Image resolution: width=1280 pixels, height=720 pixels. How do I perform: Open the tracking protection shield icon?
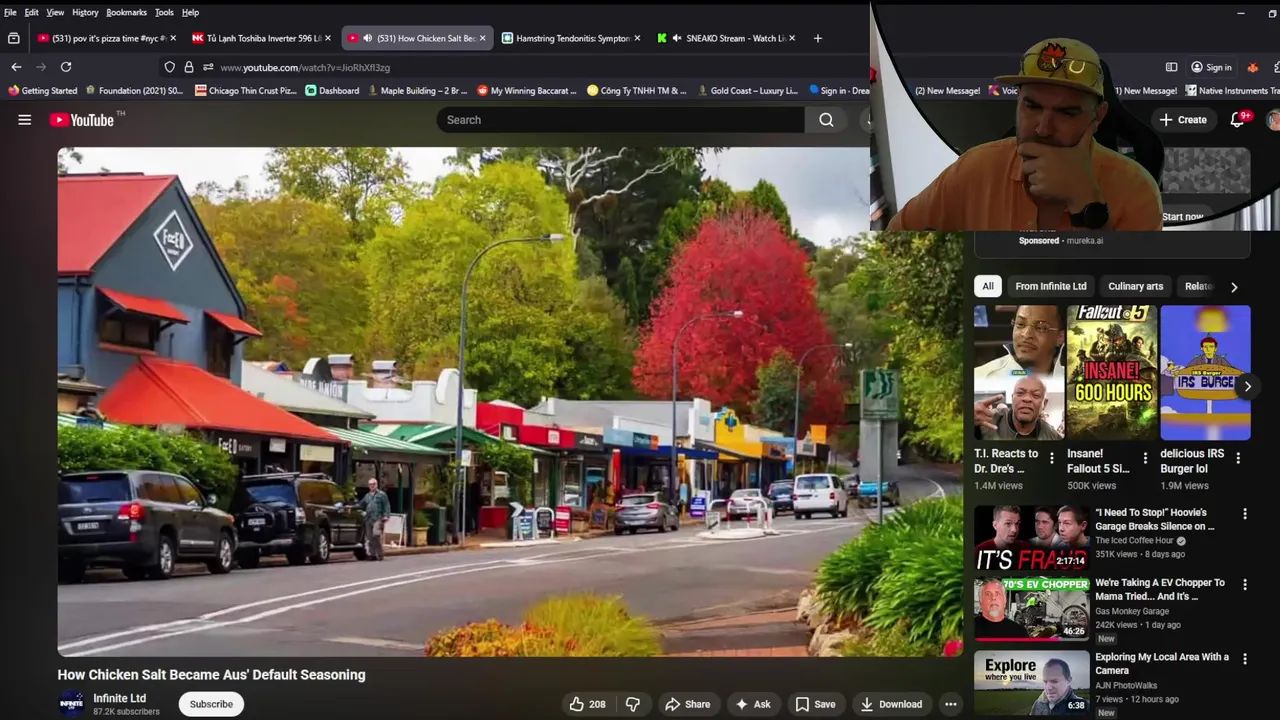point(170,67)
